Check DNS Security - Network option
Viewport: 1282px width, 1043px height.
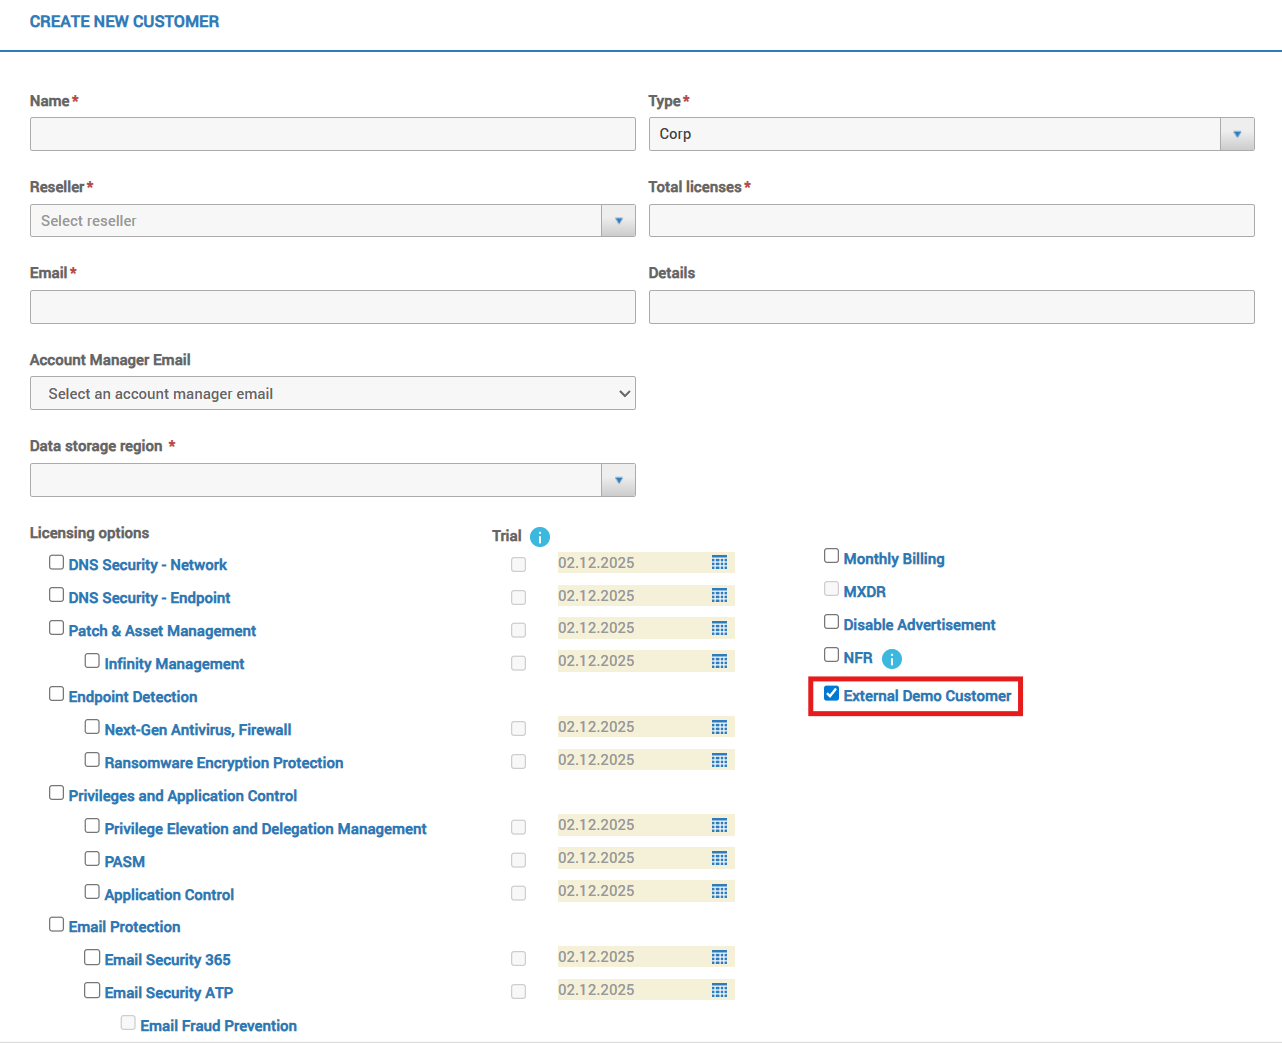[57, 563]
